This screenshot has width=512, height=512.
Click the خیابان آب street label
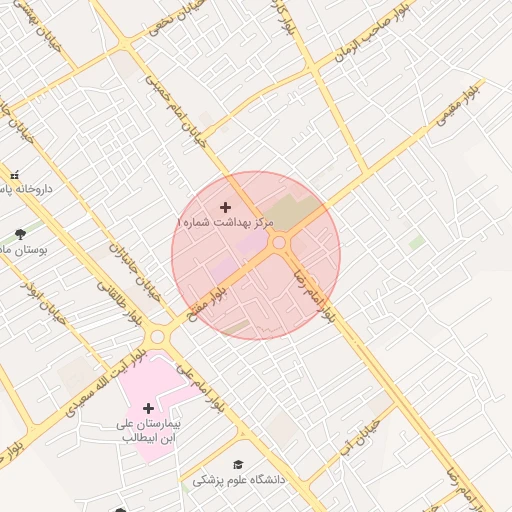point(360,439)
